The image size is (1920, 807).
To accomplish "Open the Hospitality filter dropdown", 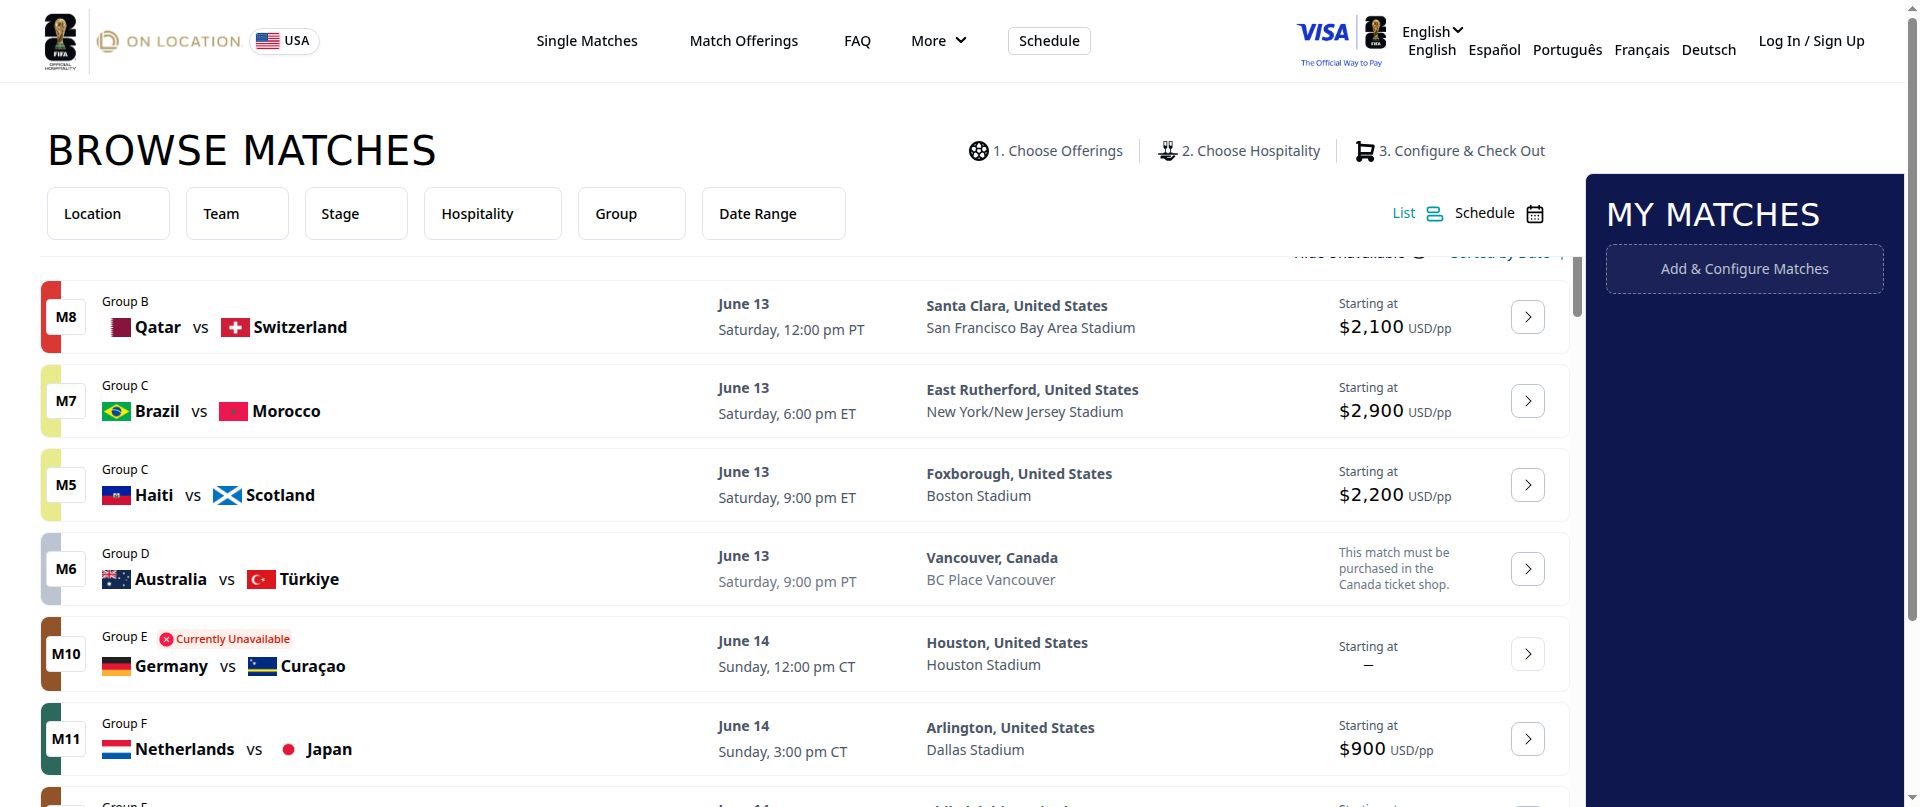I will pos(492,213).
